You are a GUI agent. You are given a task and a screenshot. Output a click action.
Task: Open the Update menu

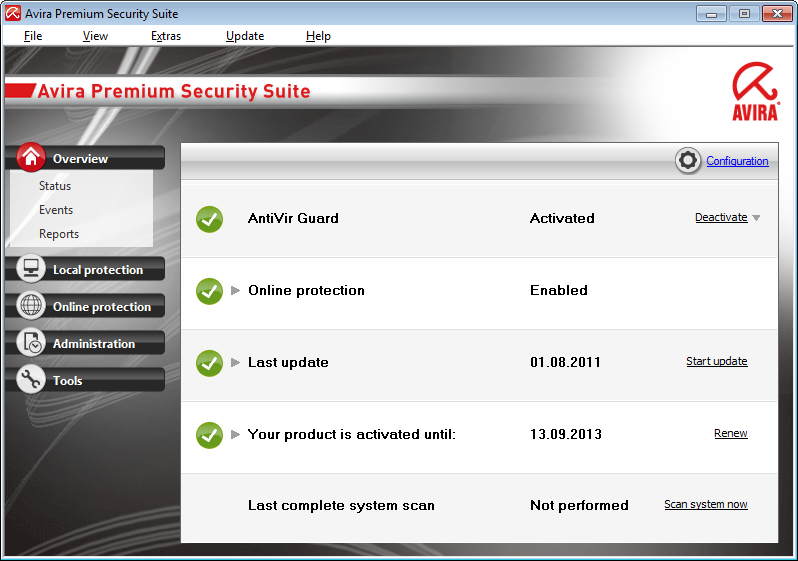(245, 36)
